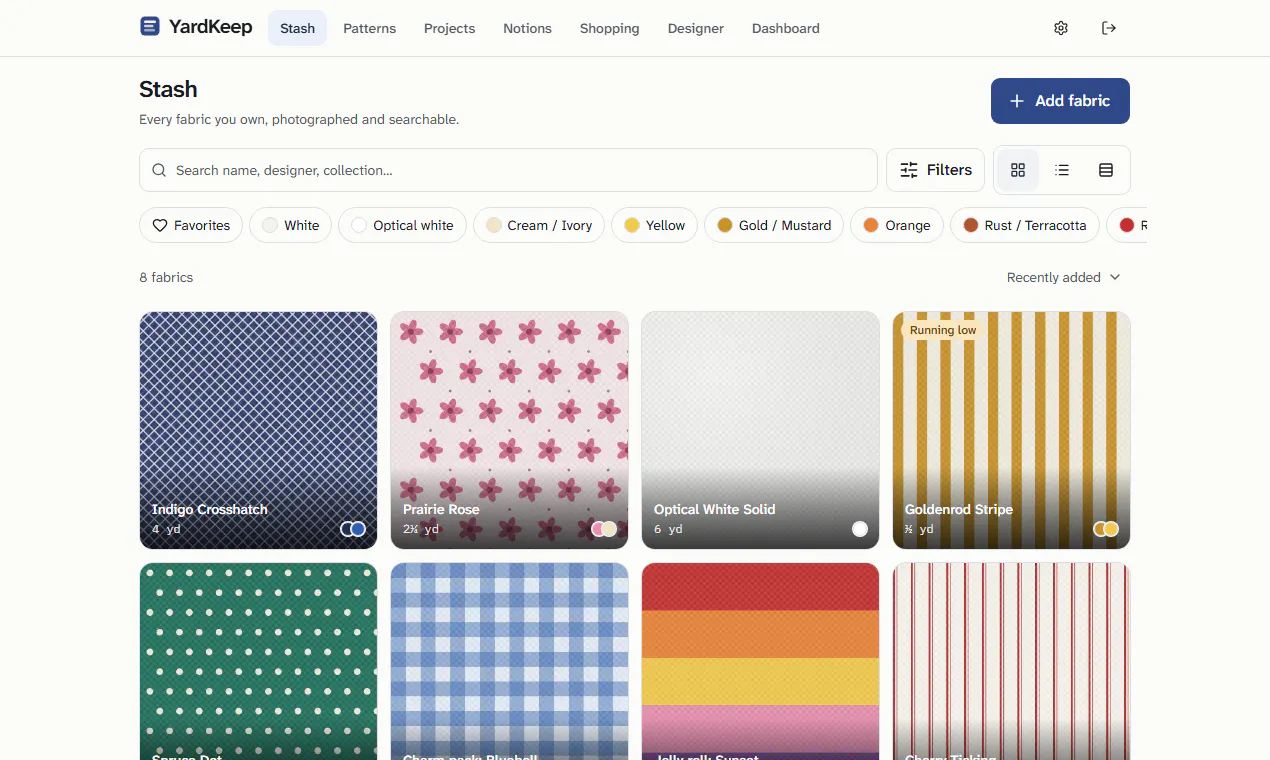Open the Recently added sort dropdown
The width and height of the screenshot is (1270, 760).
1063,277
